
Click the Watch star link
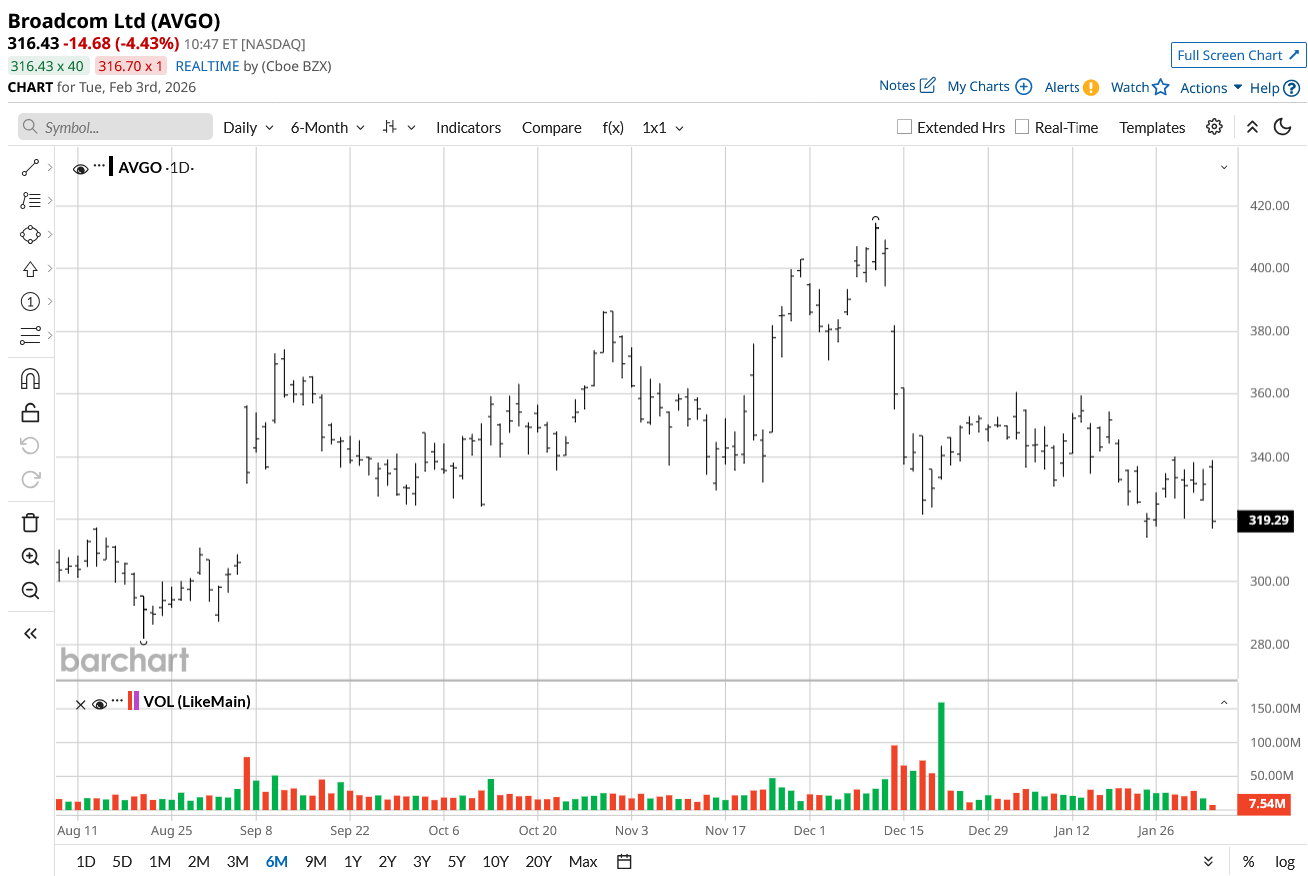pos(1140,87)
